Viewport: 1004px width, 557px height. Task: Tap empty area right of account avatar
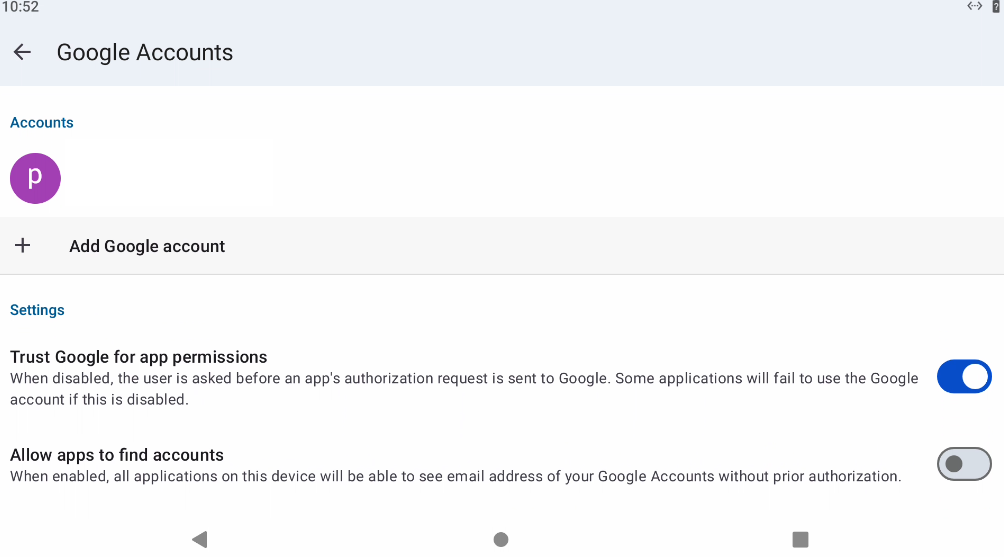500,178
